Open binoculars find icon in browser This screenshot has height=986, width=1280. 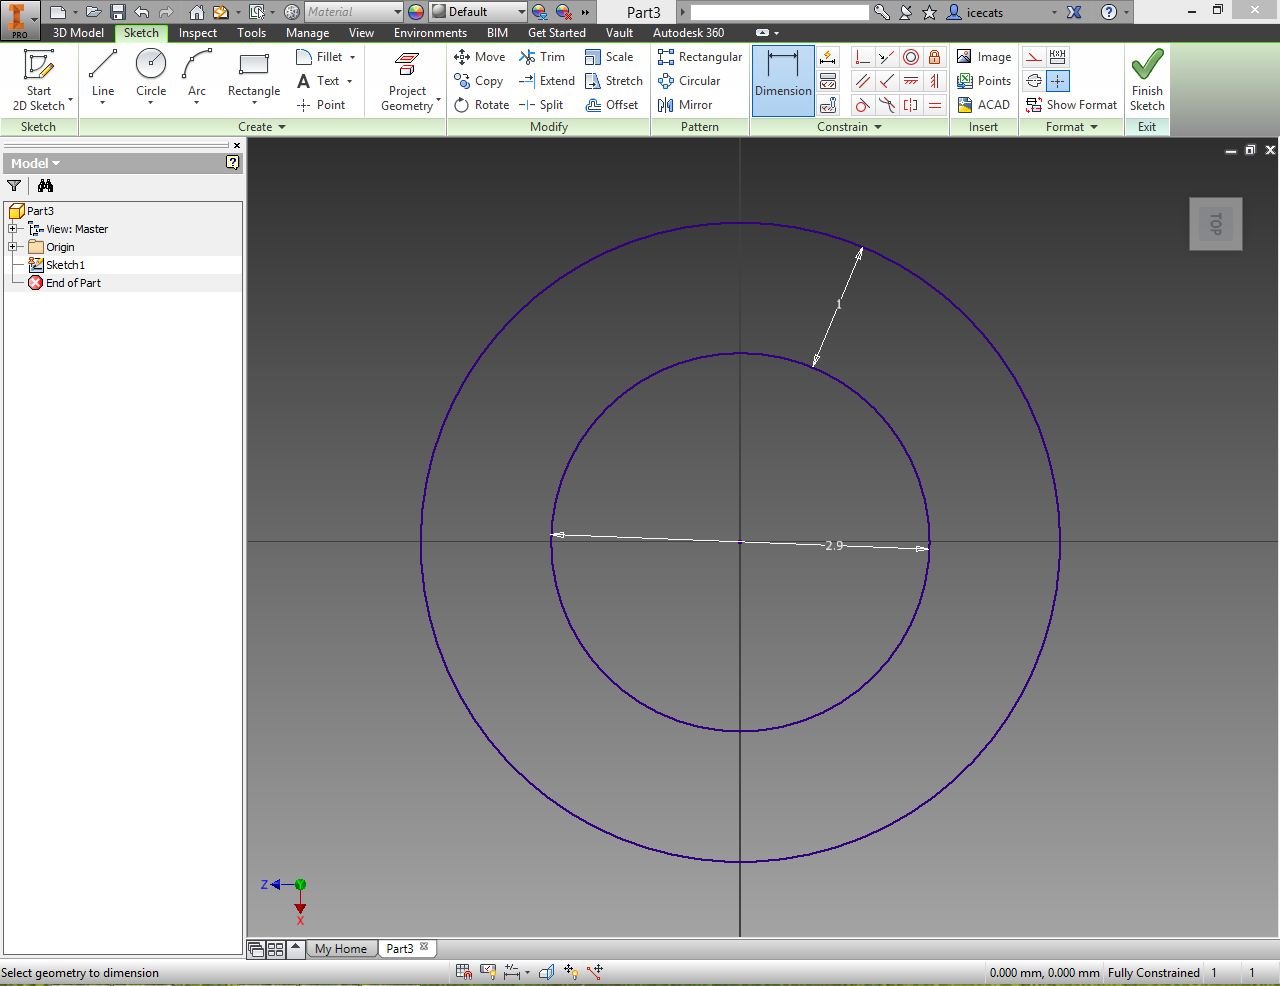(x=45, y=186)
